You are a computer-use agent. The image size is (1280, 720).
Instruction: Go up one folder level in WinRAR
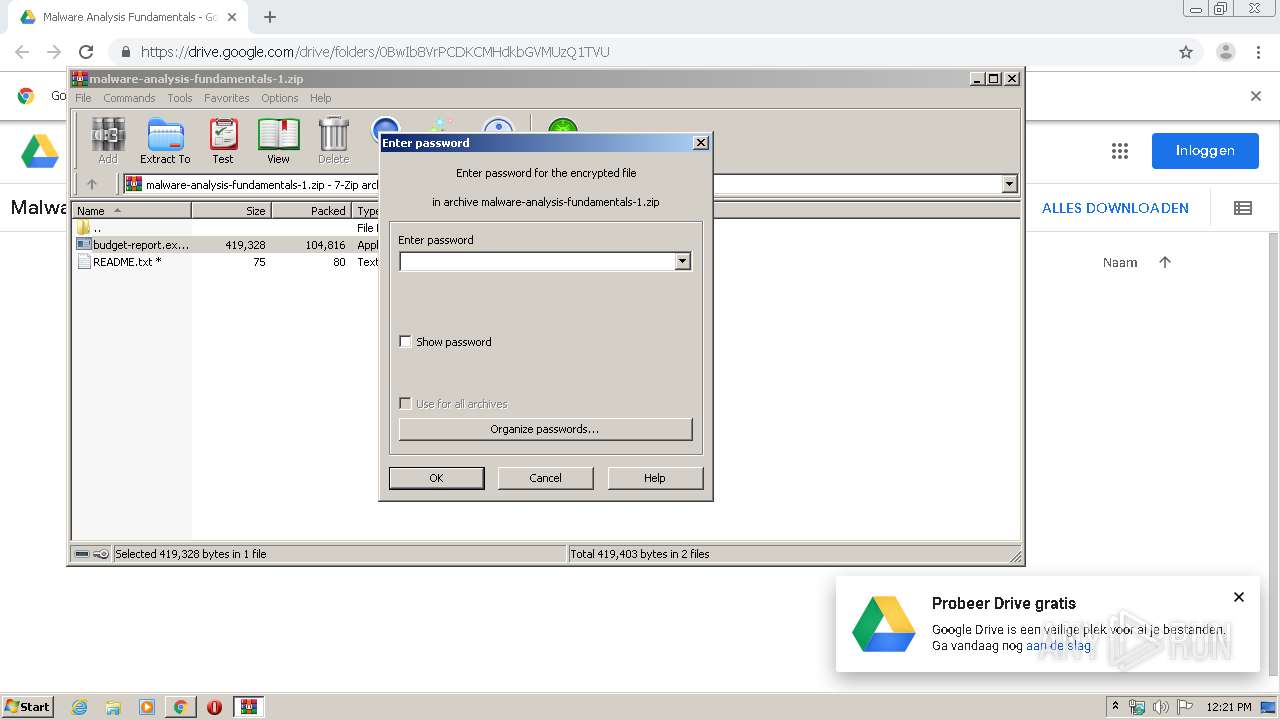point(92,184)
